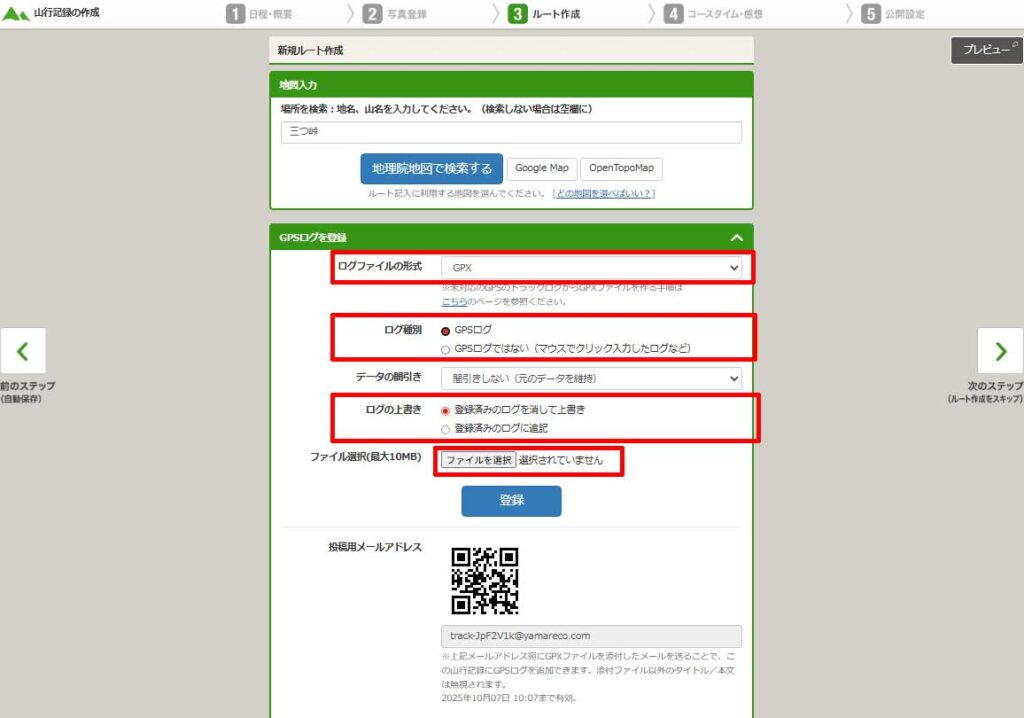Select the GPSログ radio option
1024x718 pixels.
[x=446, y=330]
